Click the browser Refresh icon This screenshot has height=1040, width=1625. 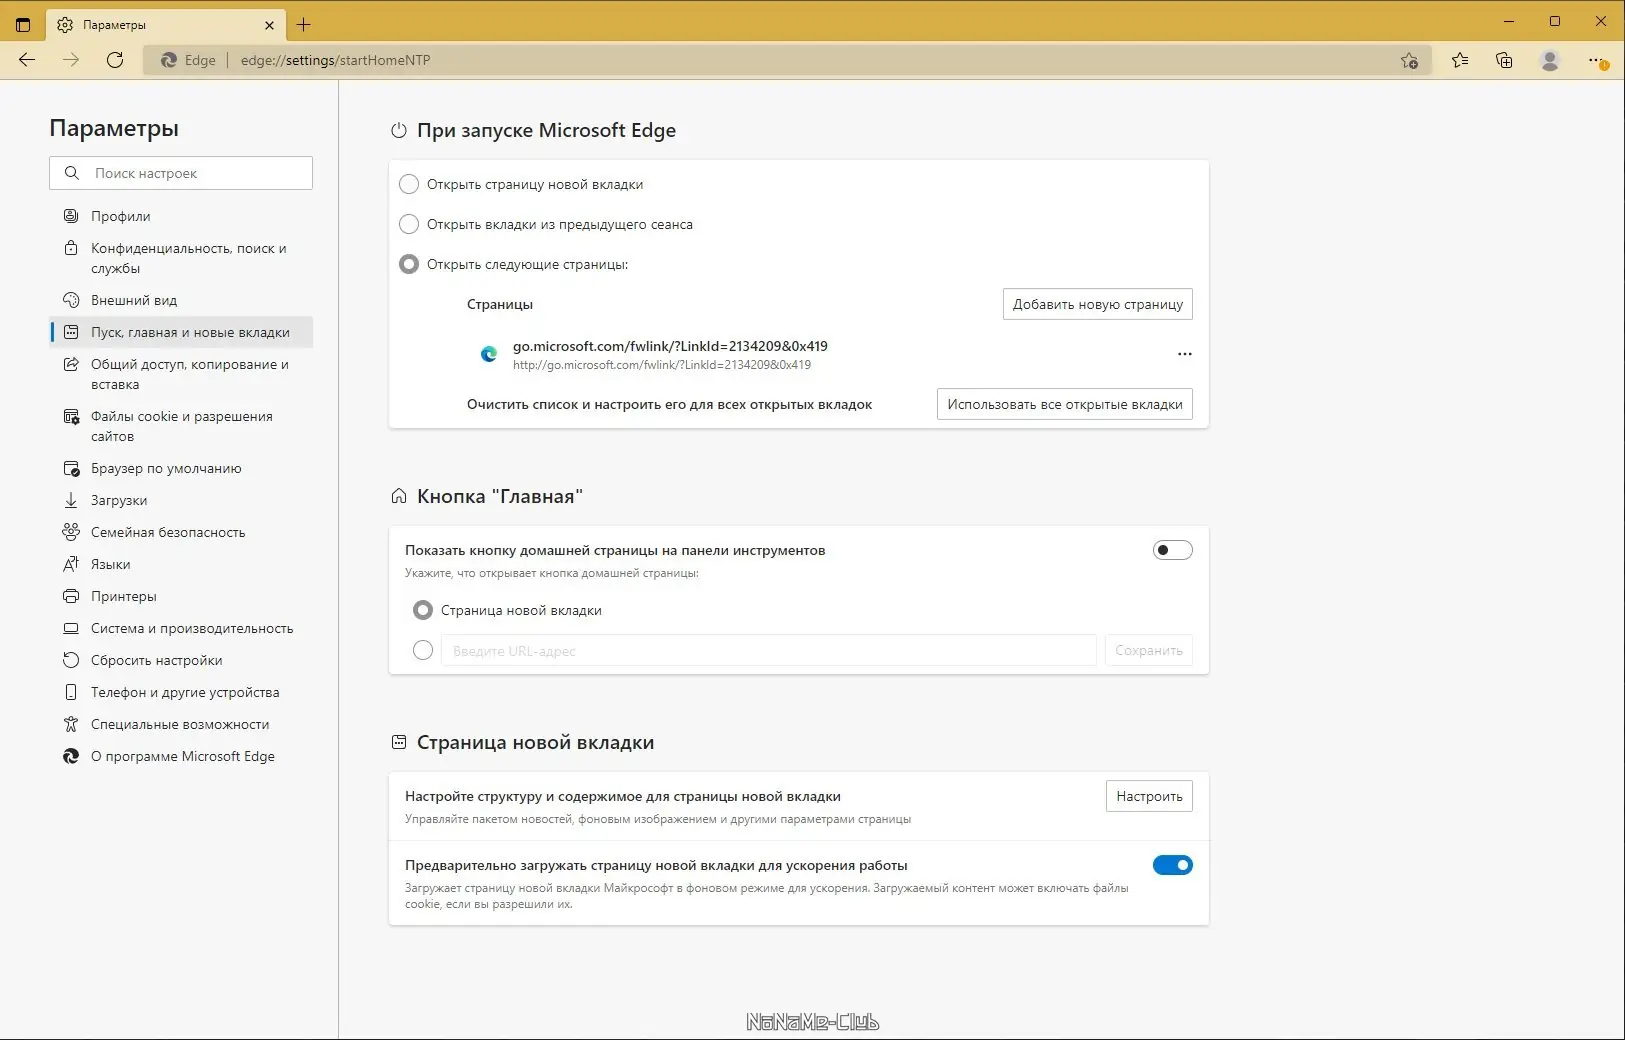115,60
